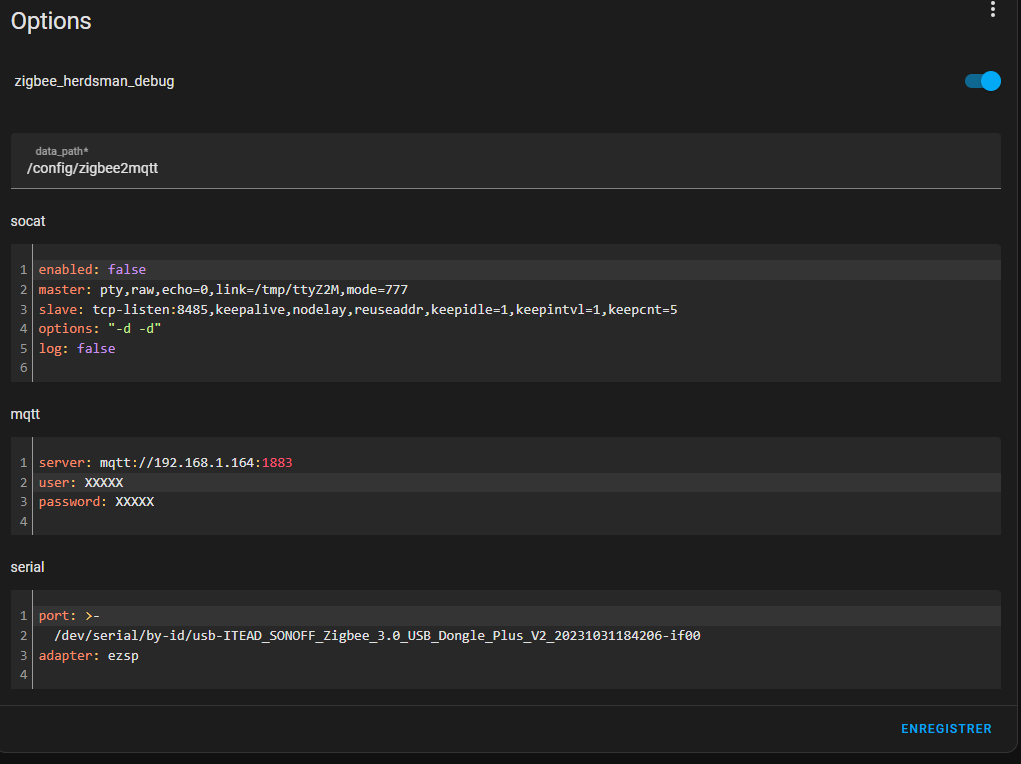The width and height of the screenshot is (1021, 764).
Task: Select the socat options "-d -d" line
Action: click(x=100, y=329)
